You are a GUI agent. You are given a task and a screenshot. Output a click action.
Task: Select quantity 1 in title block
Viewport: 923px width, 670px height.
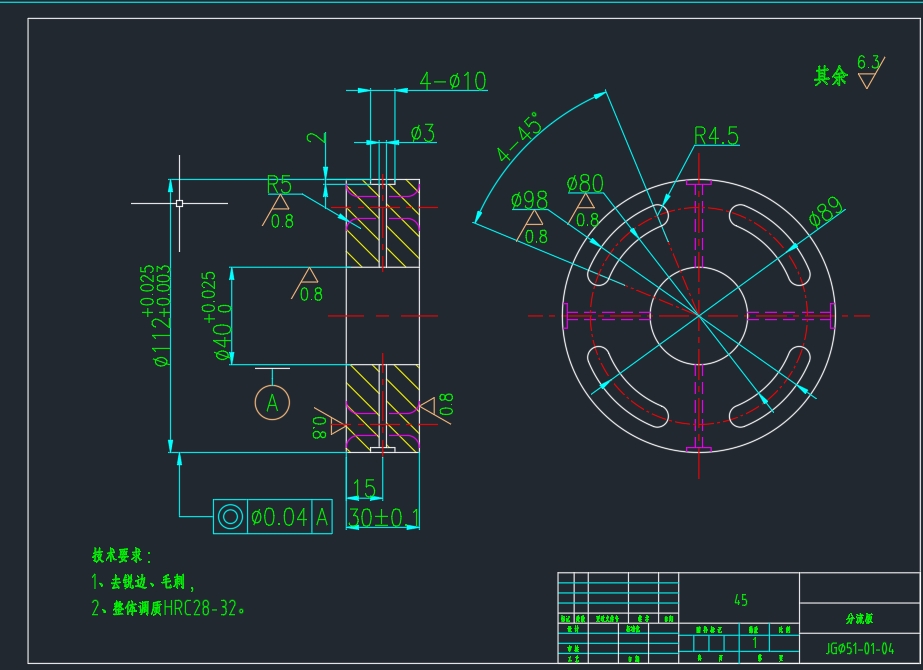pos(755,643)
